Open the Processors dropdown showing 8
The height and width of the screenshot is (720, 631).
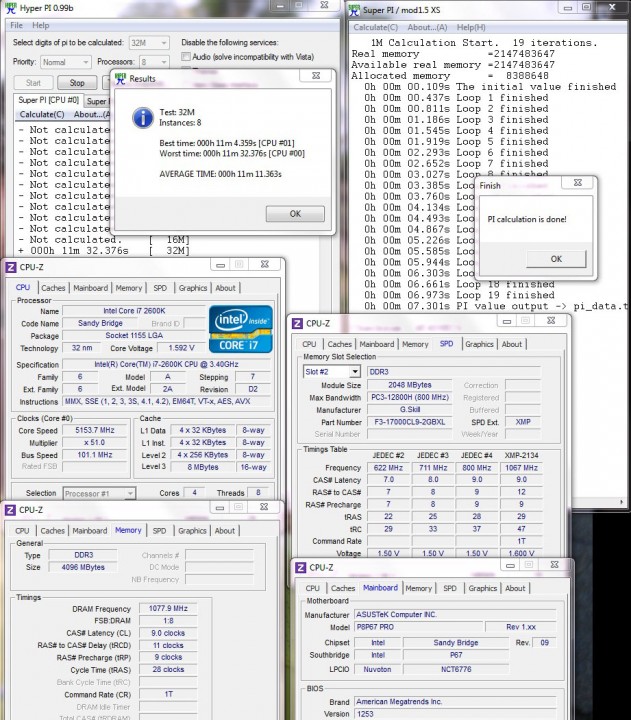pyautogui.click(x=154, y=62)
